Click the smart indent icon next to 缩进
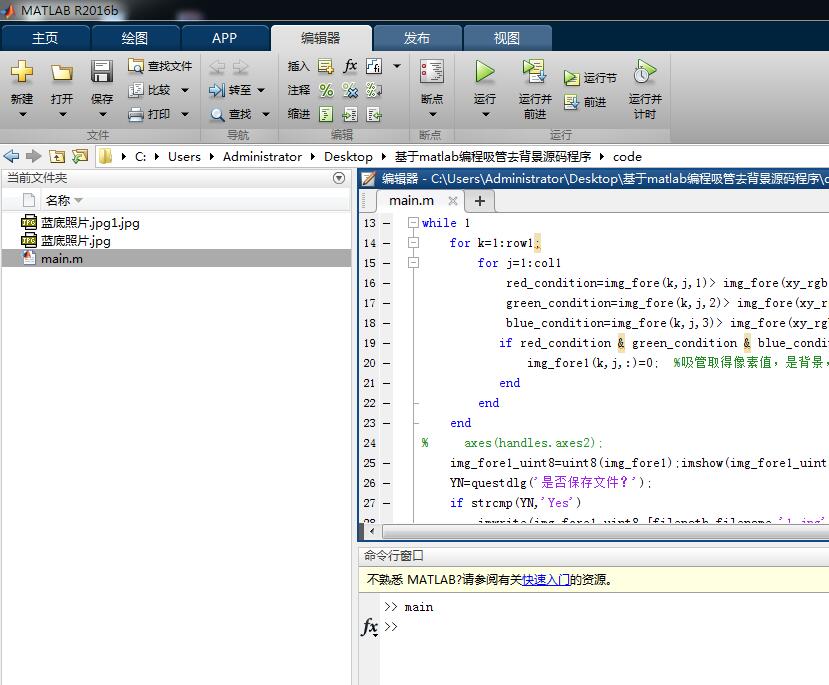The image size is (829, 685). click(326, 114)
